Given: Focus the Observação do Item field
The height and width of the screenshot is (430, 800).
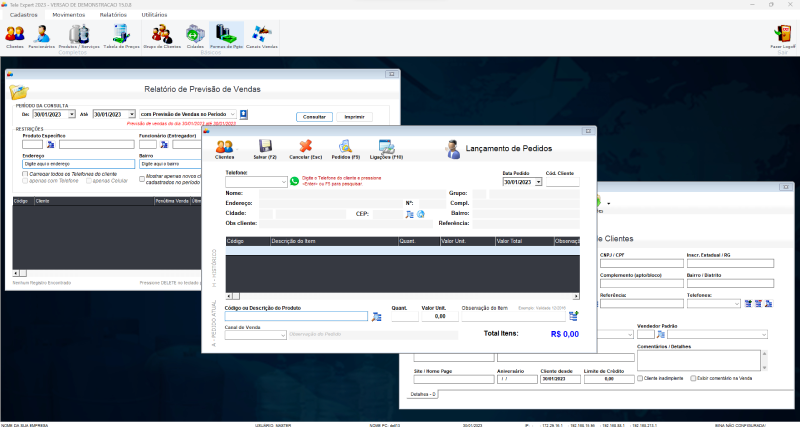Looking at the screenshot, I should click(x=514, y=316).
